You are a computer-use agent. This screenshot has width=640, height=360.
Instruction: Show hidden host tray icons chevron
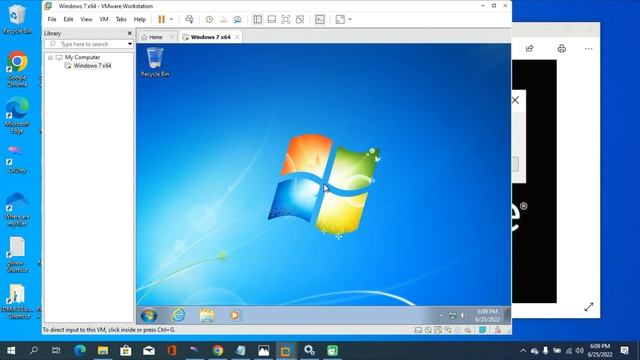523,350
